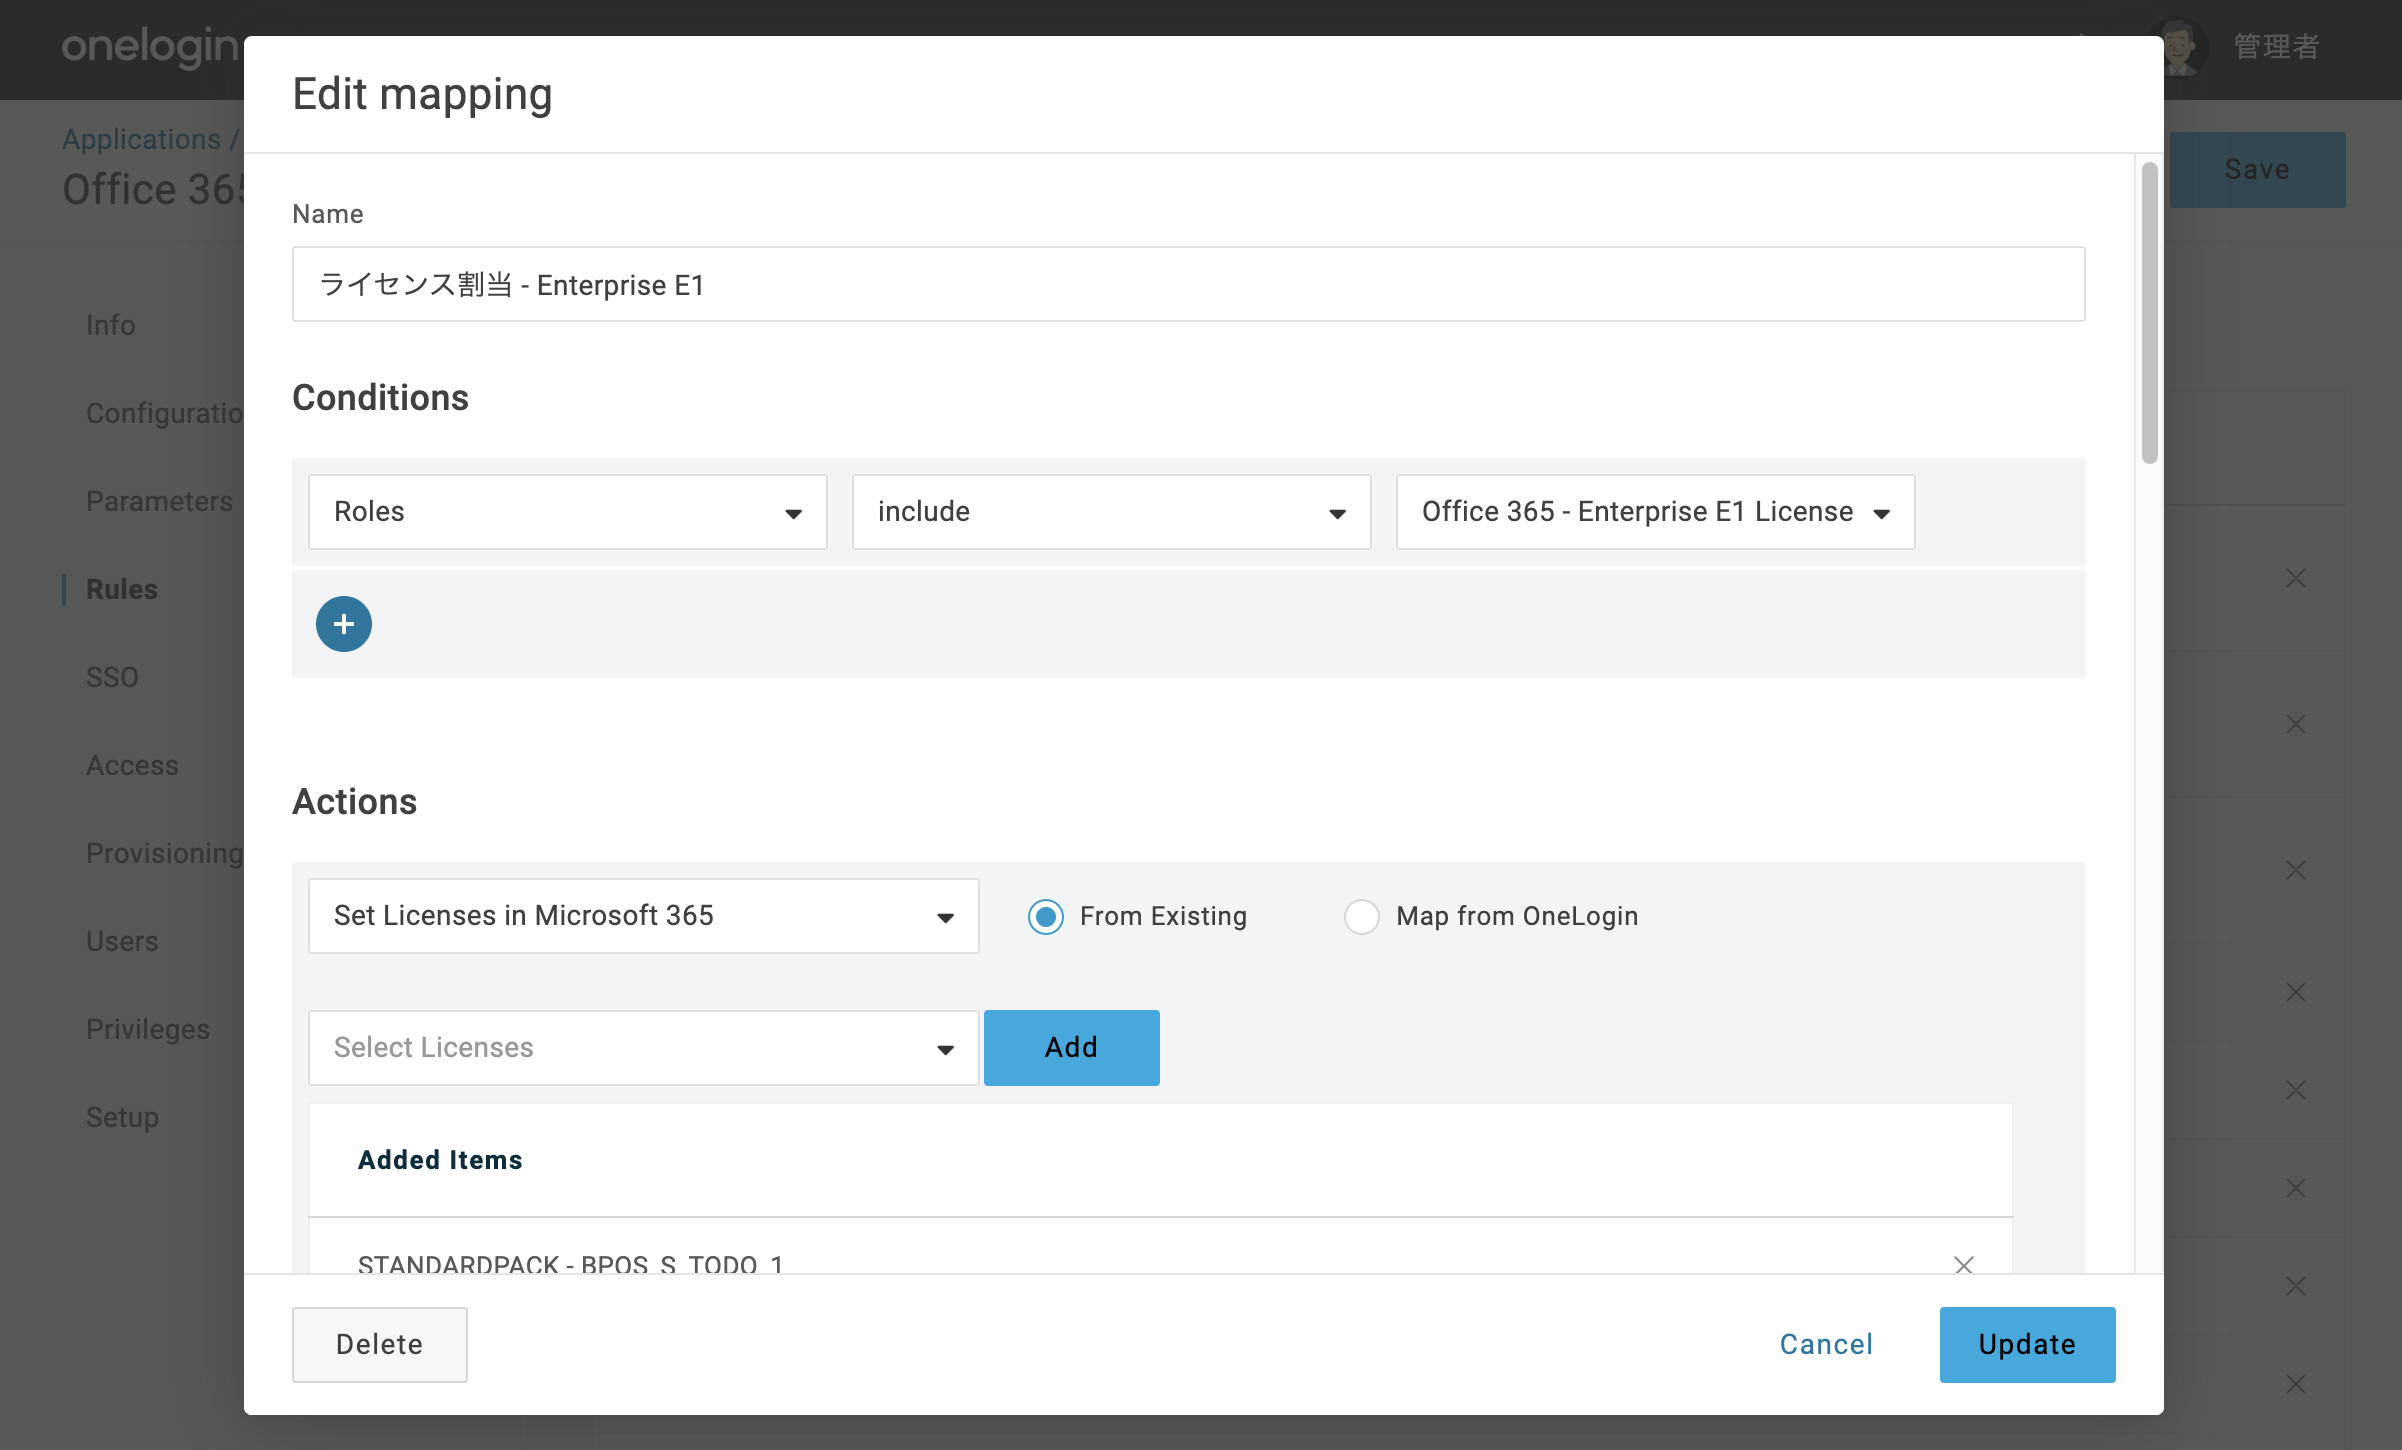Screen dimensions: 2402x1450
Task: Select the Map from OneLogin radio option
Action: pos(1362,916)
